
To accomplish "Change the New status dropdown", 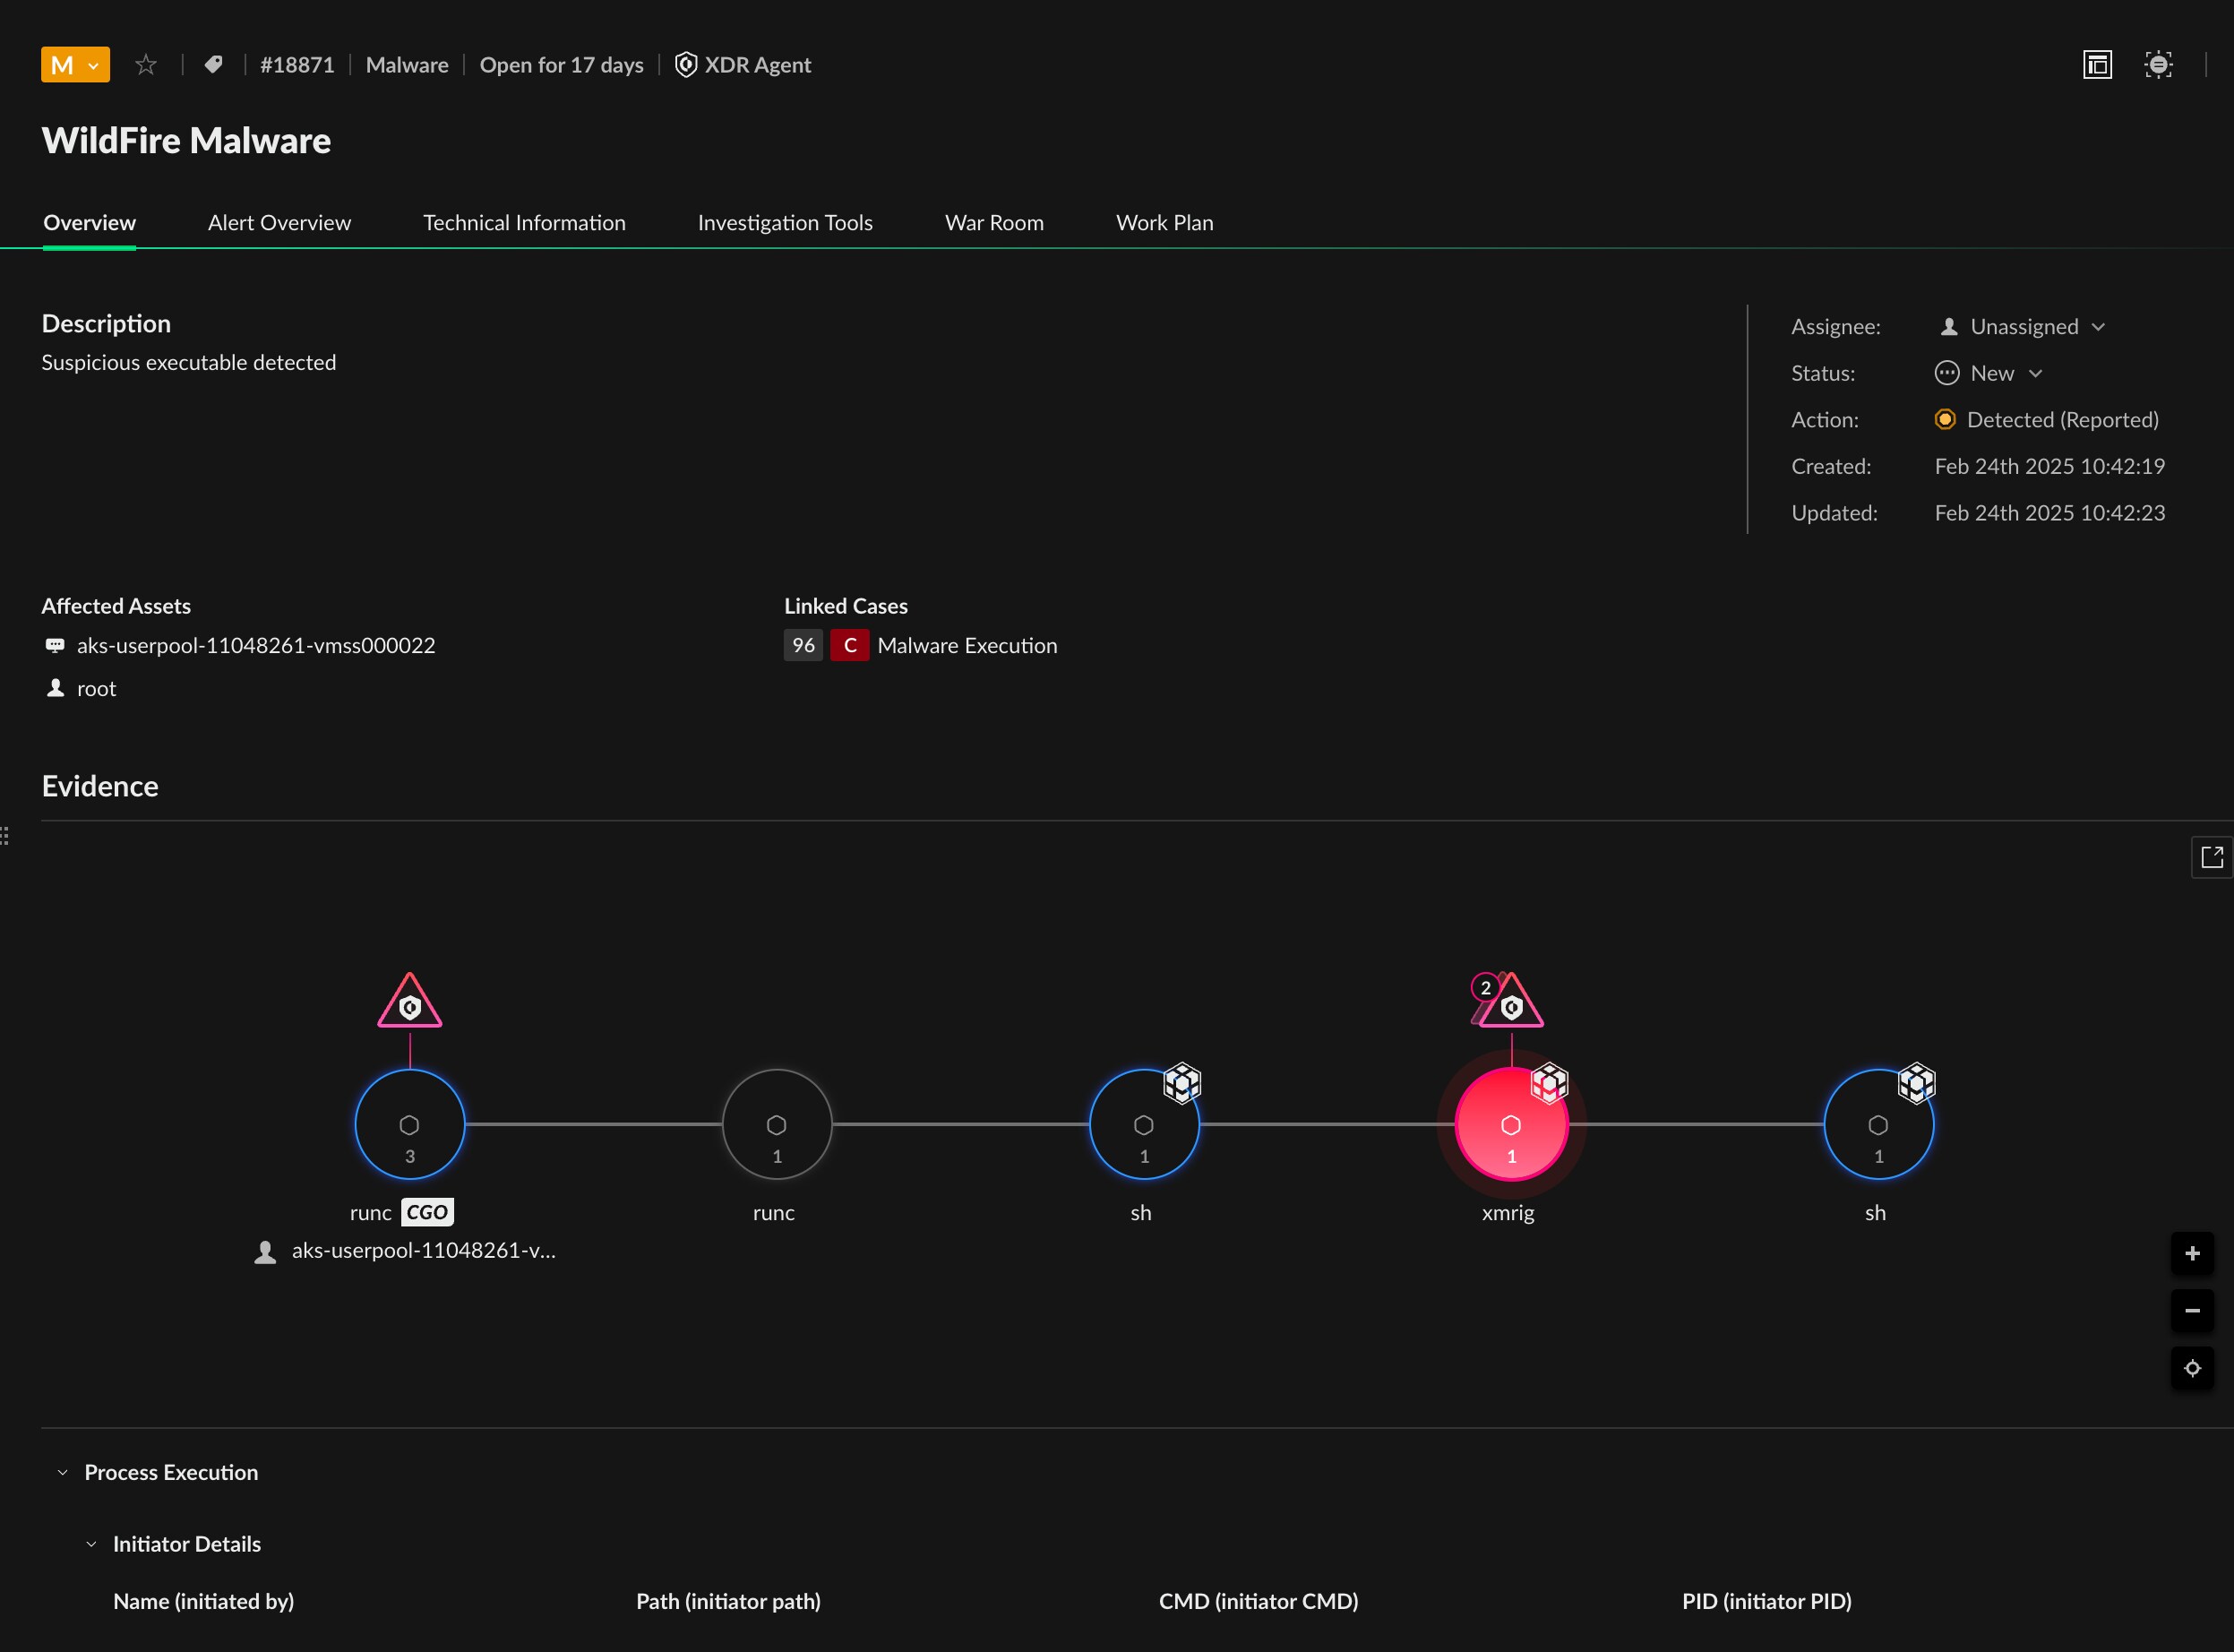I will click(x=1991, y=374).
